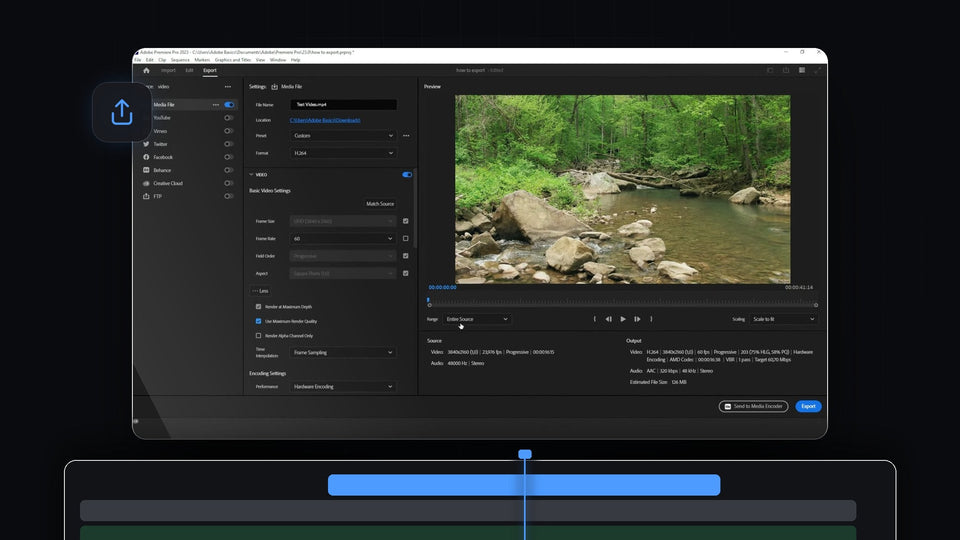The image size is (960, 540).
Task: Click the File Name input field
Action: tap(343, 105)
